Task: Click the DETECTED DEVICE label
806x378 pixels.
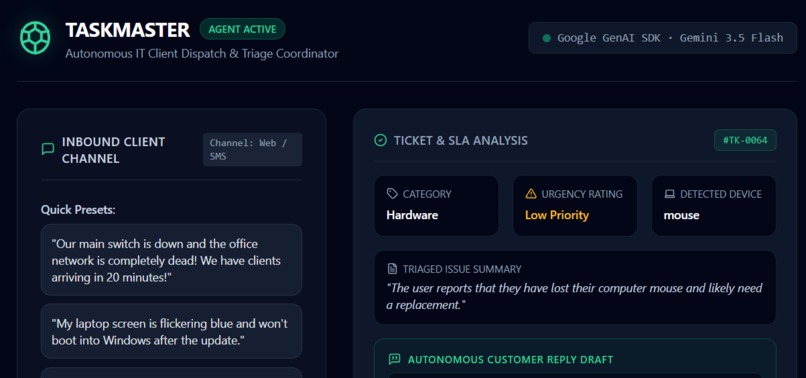Action: pos(721,194)
